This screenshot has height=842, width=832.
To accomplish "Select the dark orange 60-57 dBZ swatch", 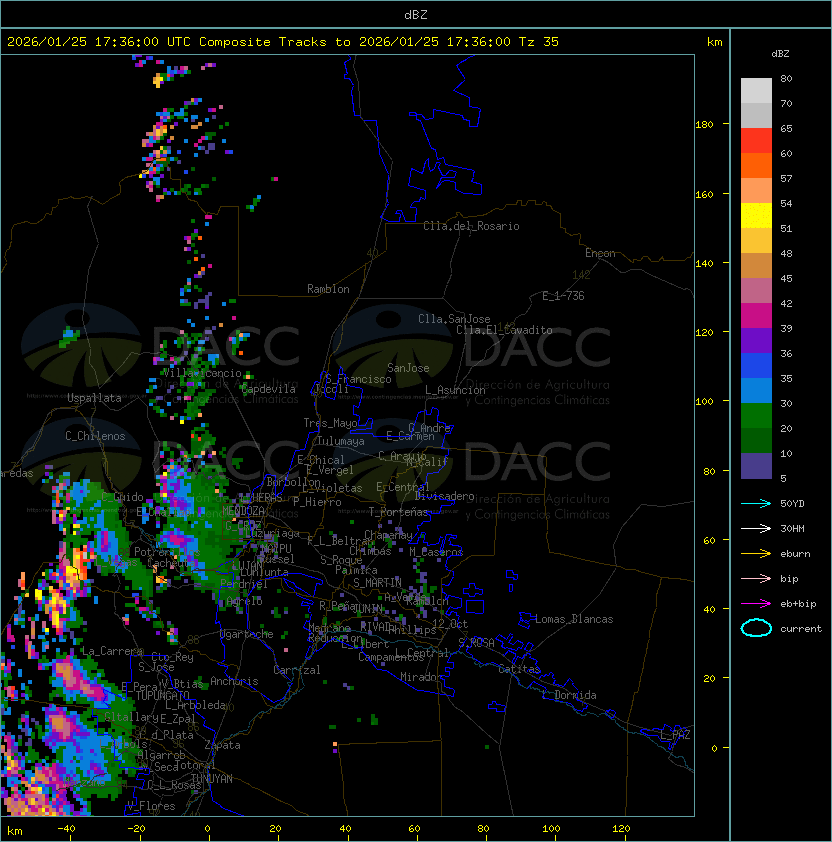I will [x=756, y=165].
